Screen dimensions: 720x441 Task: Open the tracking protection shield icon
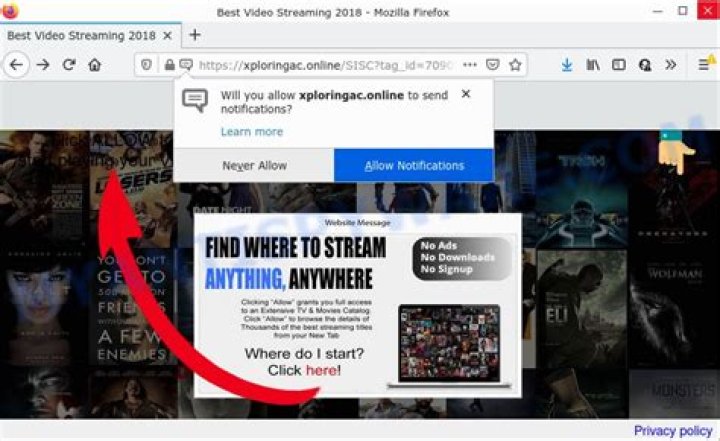148,64
